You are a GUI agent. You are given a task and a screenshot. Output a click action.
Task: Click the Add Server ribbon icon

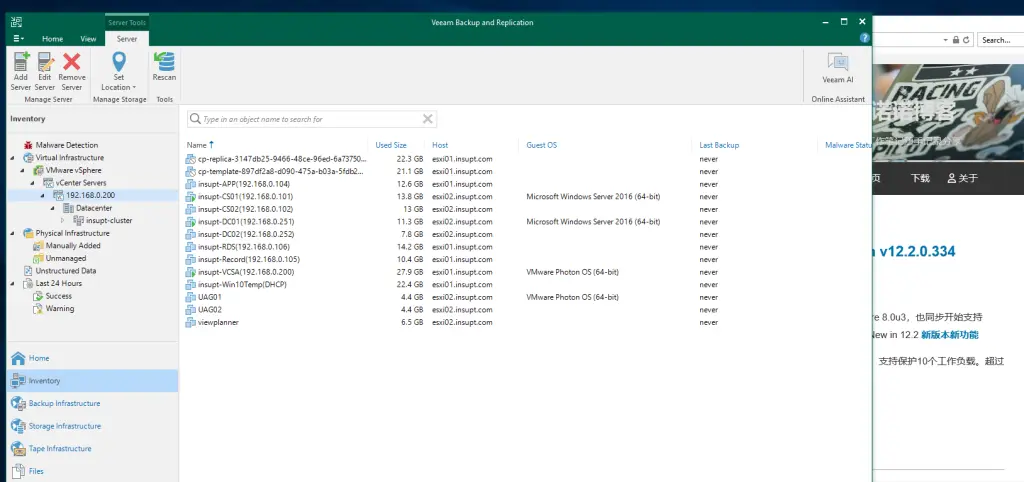point(20,71)
